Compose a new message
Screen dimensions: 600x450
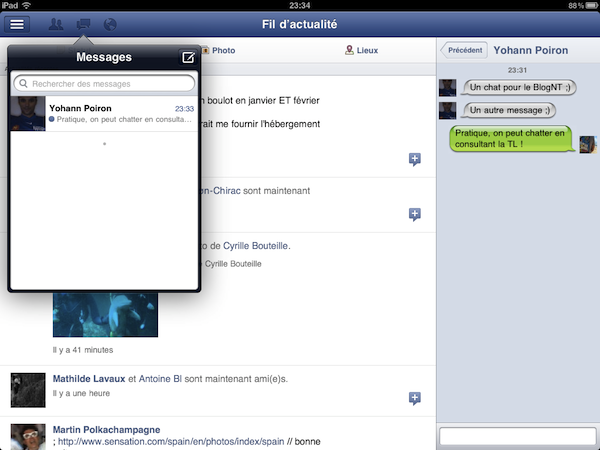(x=187, y=58)
